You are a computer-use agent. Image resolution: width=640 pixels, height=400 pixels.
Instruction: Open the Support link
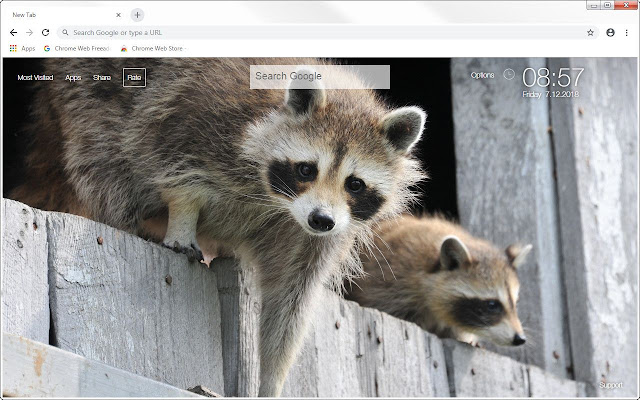[x=611, y=385]
